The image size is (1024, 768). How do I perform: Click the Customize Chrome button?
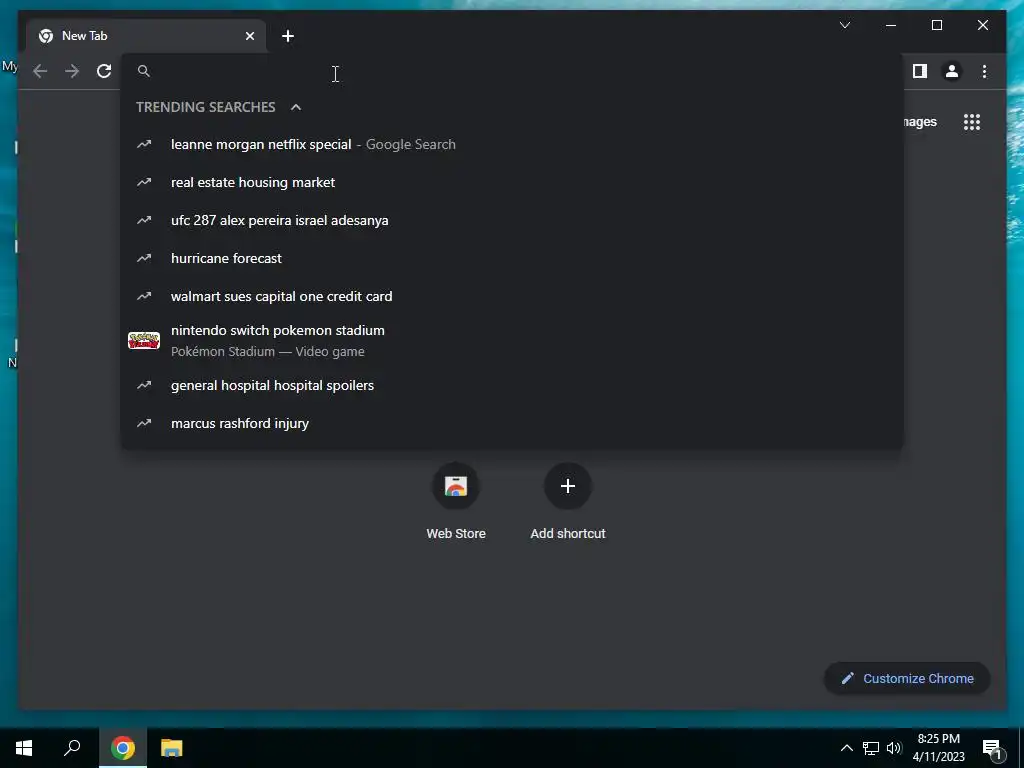907,679
